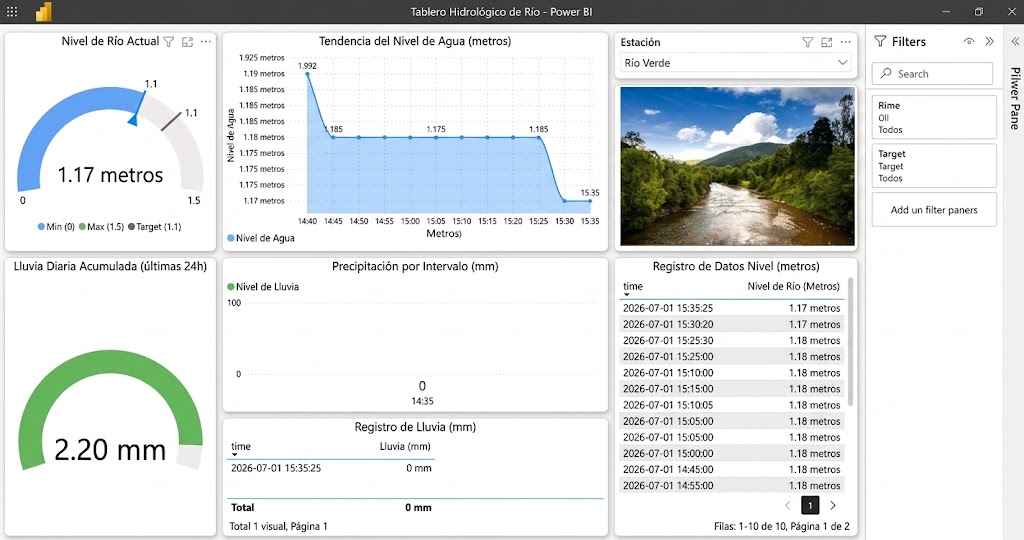Click 0 mm value in rain table row

point(419,468)
